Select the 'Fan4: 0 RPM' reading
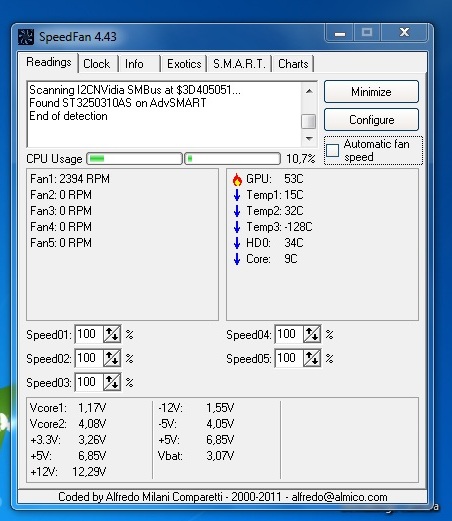This screenshot has height=521, width=452. tap(61, 227)
